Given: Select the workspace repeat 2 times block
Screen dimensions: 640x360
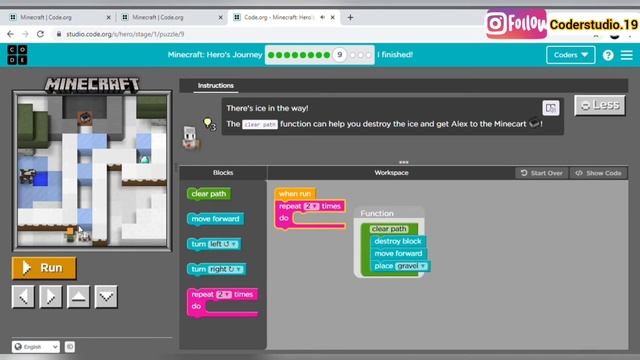Looking at the screenshot, I should [310, 214].
